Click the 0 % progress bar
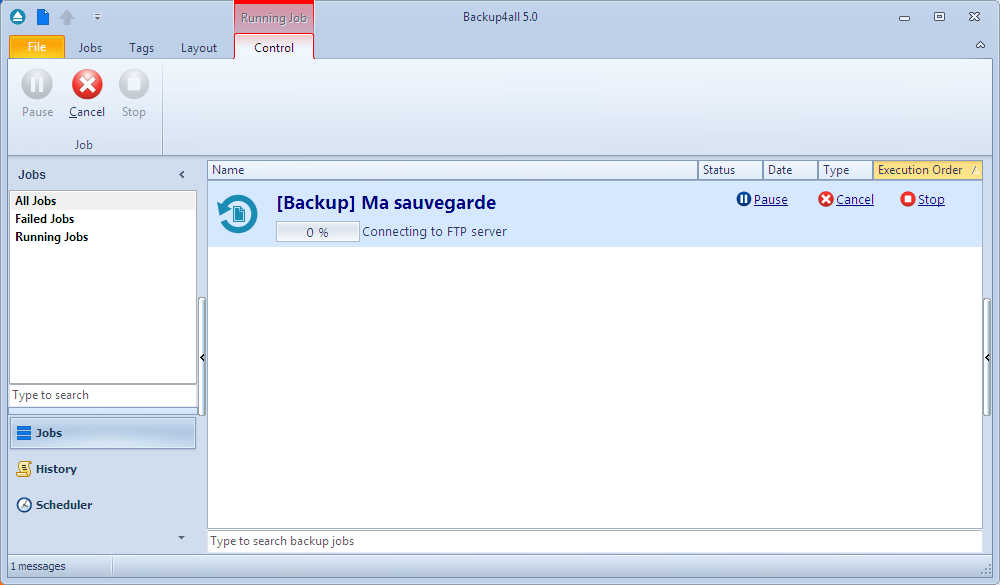The width and height of the screenshot is (1000, 585). pos(318,232)
